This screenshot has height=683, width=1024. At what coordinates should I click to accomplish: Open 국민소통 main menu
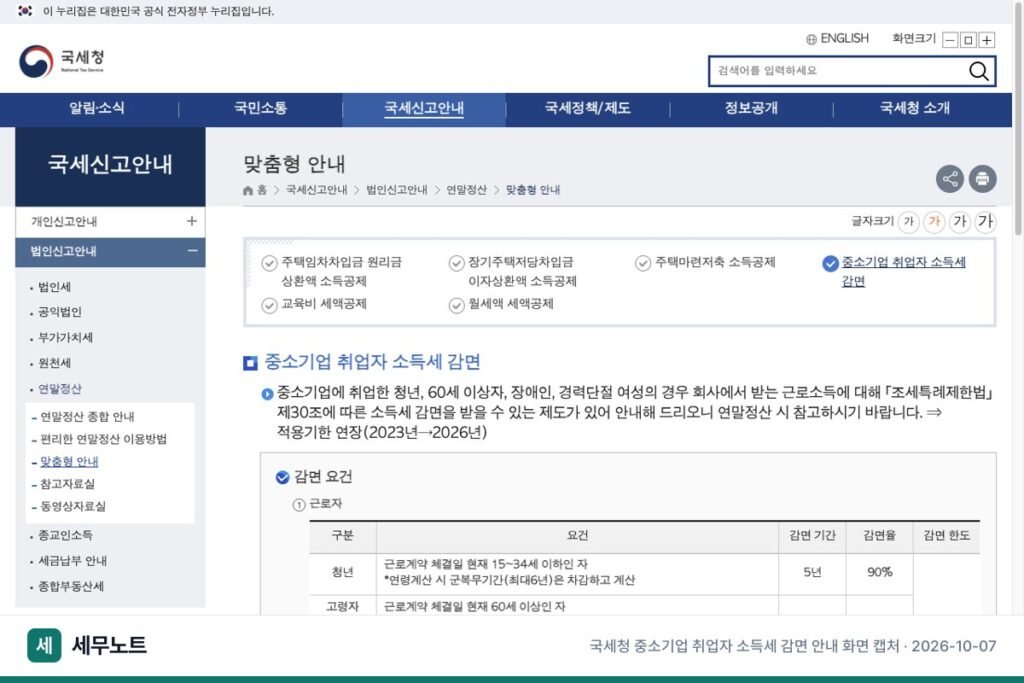[x=261, y=108]
